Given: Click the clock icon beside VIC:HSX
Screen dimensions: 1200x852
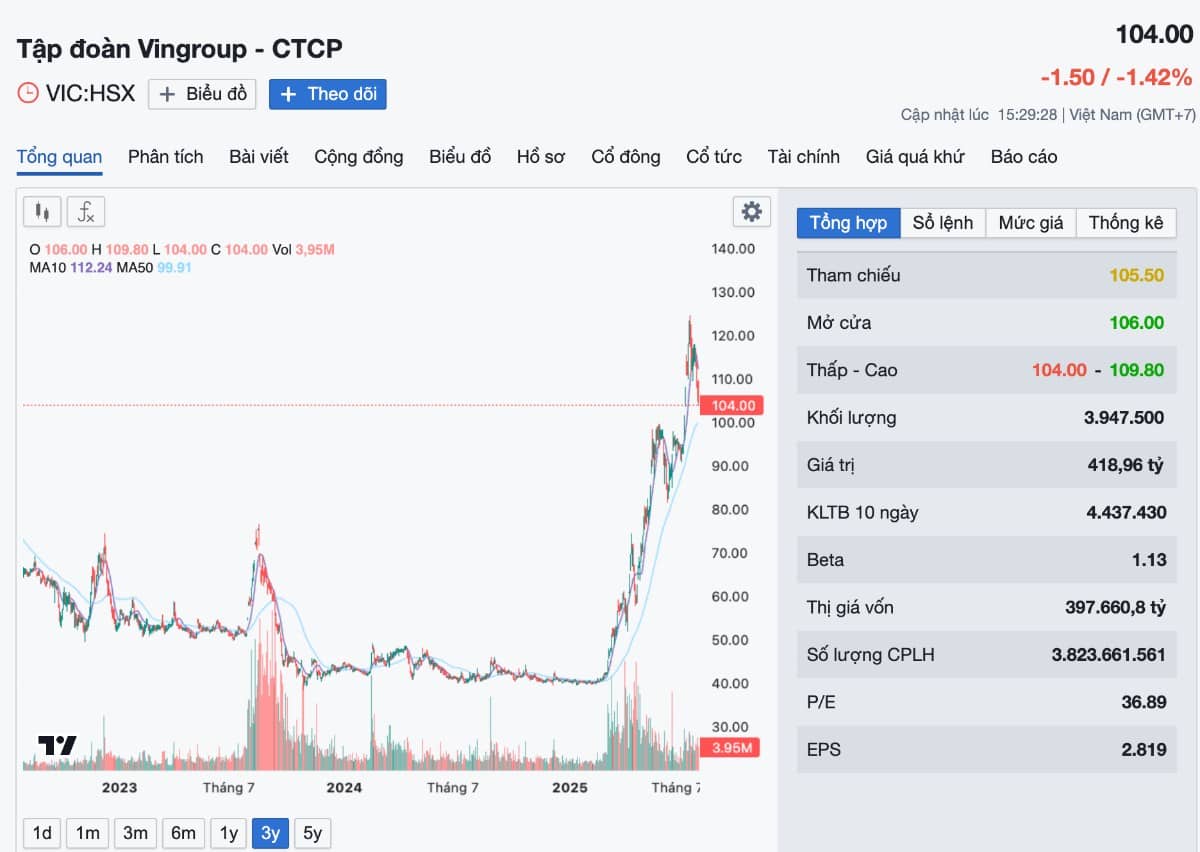Looking at the screenshot, I should (28, 94).
